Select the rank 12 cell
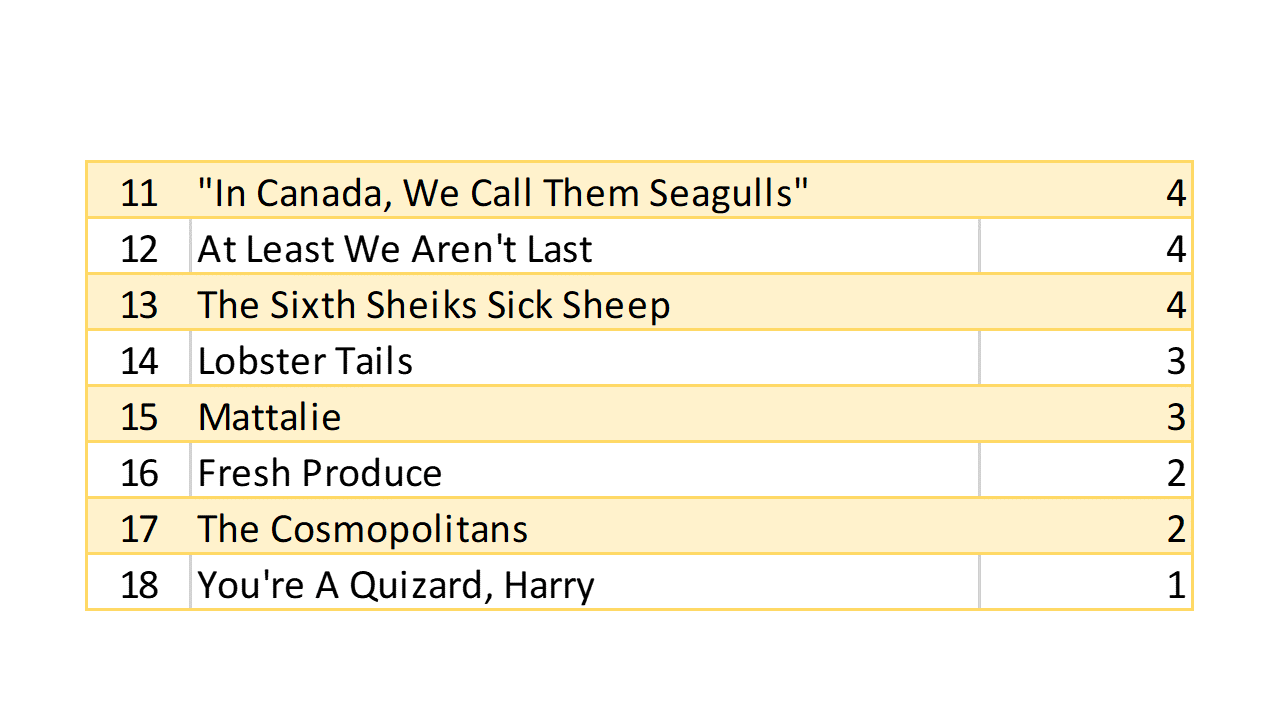Image resolution: width=1280 pixels, height=720 pixels. pos(139,248)
